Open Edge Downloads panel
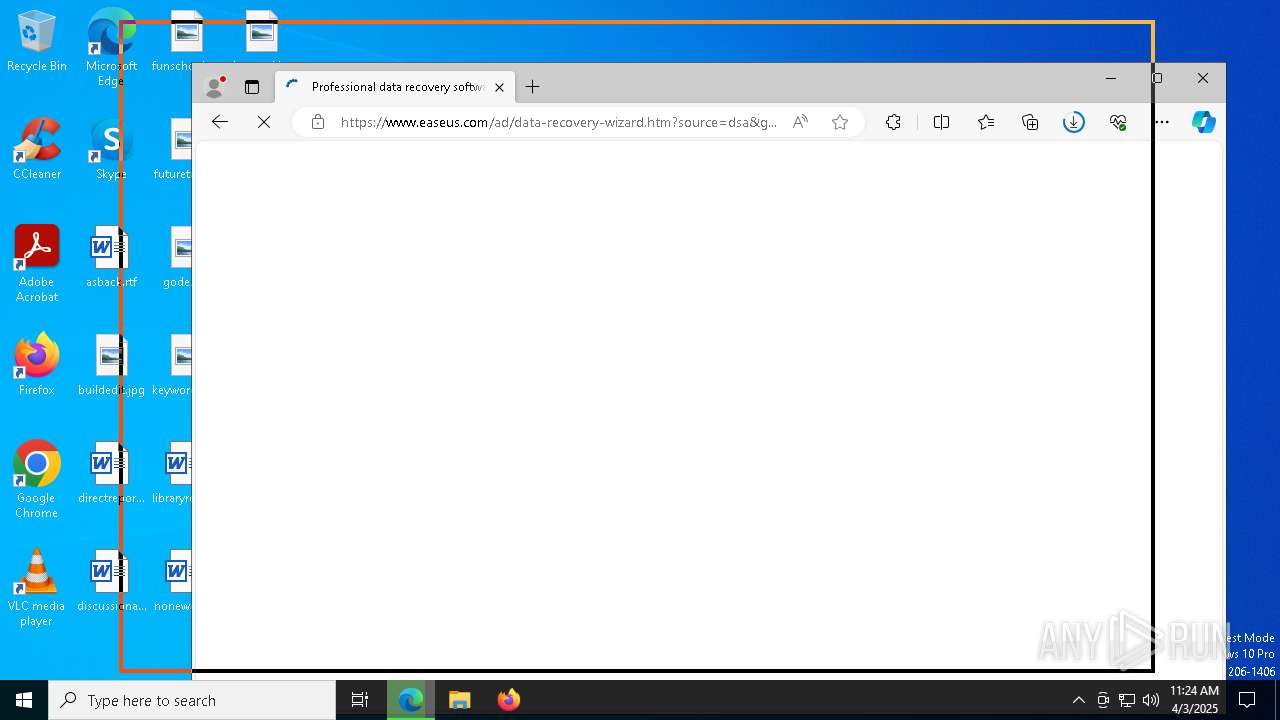The width and height of the screenshot is (1280, 720). tap(1074, 122)
